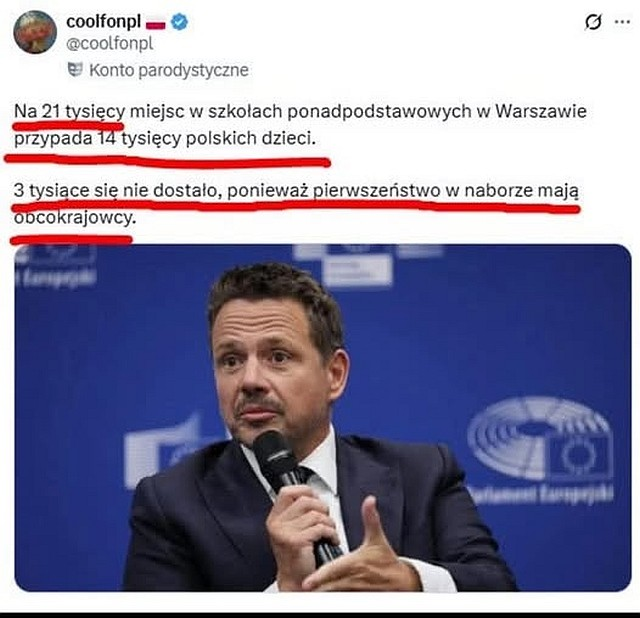Click the bold coolfonpl display name
Viewport: 640px width, 618px height.
(103, 22)
